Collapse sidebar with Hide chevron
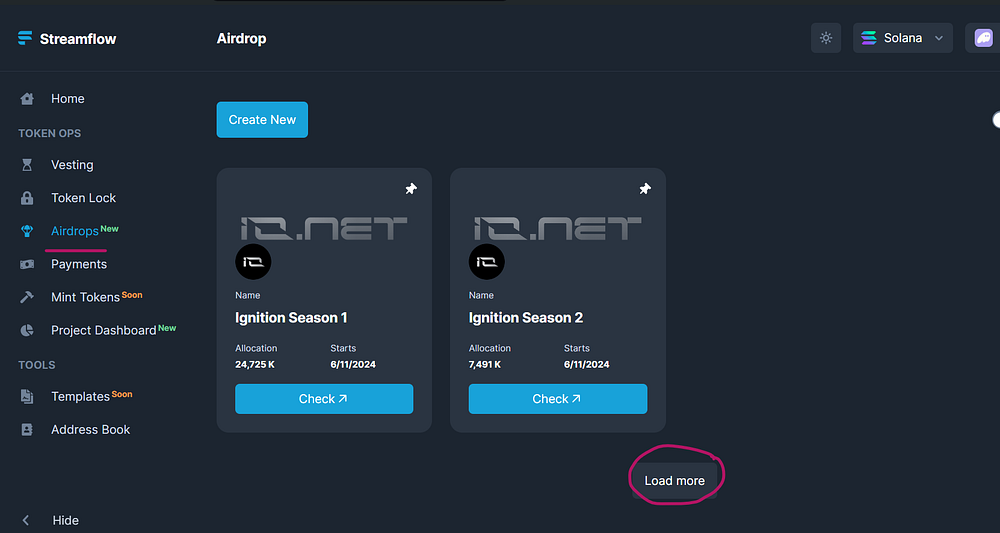 click(26, 520)
